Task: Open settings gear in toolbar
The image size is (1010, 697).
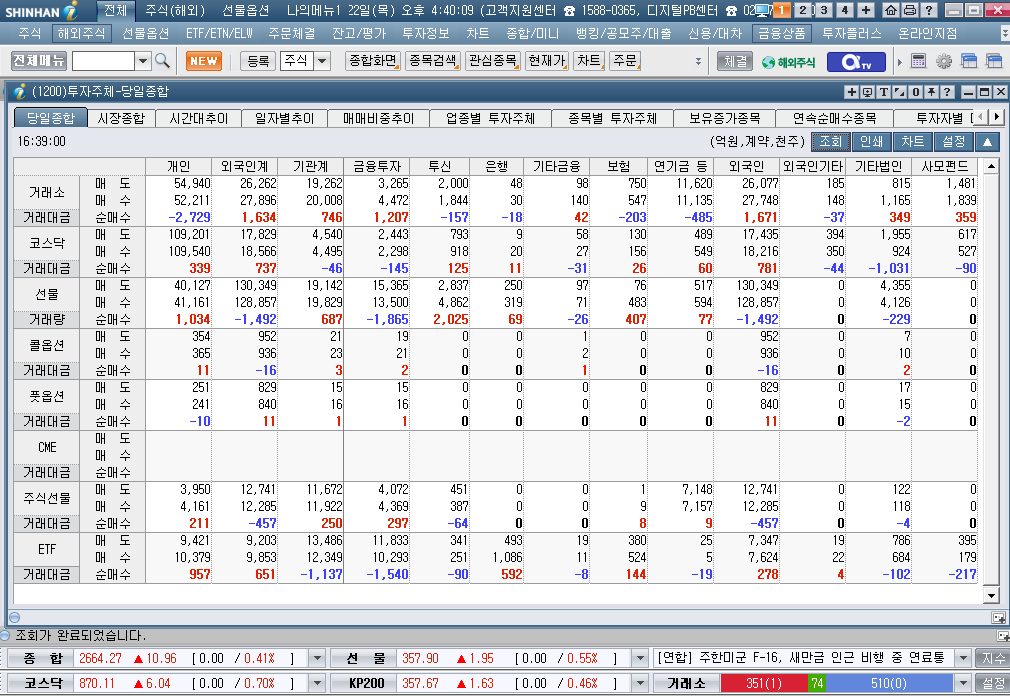Action: pyautogui.click(x=944, y=61)
